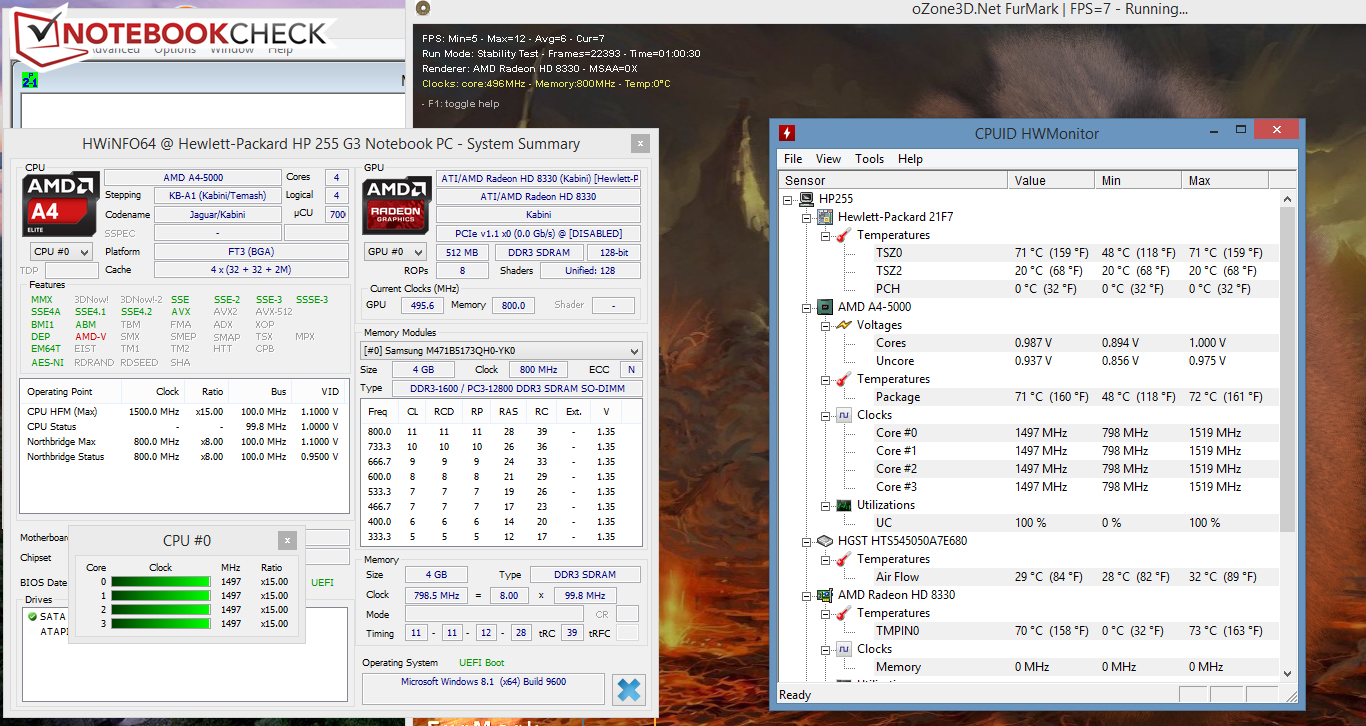Click thermometer icon of Temperatures under AMD Radeon HD 8330
The height and width of the screenshot is (726, 1366).
[843, 613]
